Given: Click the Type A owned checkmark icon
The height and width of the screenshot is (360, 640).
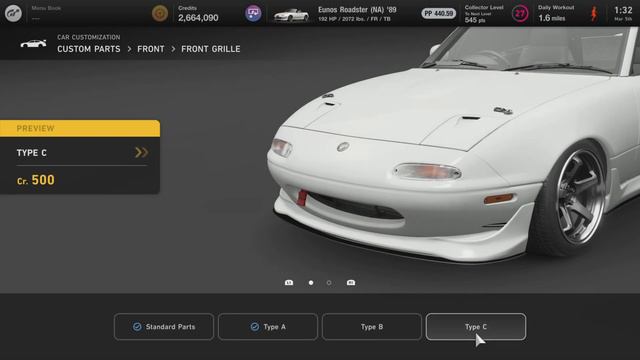Looking at the screenshot, I should click(255, 327).
